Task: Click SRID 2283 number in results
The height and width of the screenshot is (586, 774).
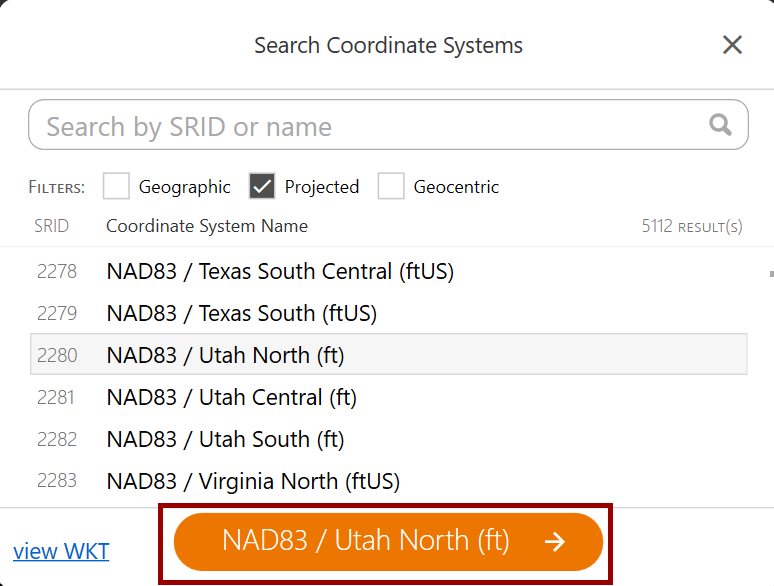Action: [56, 481]
